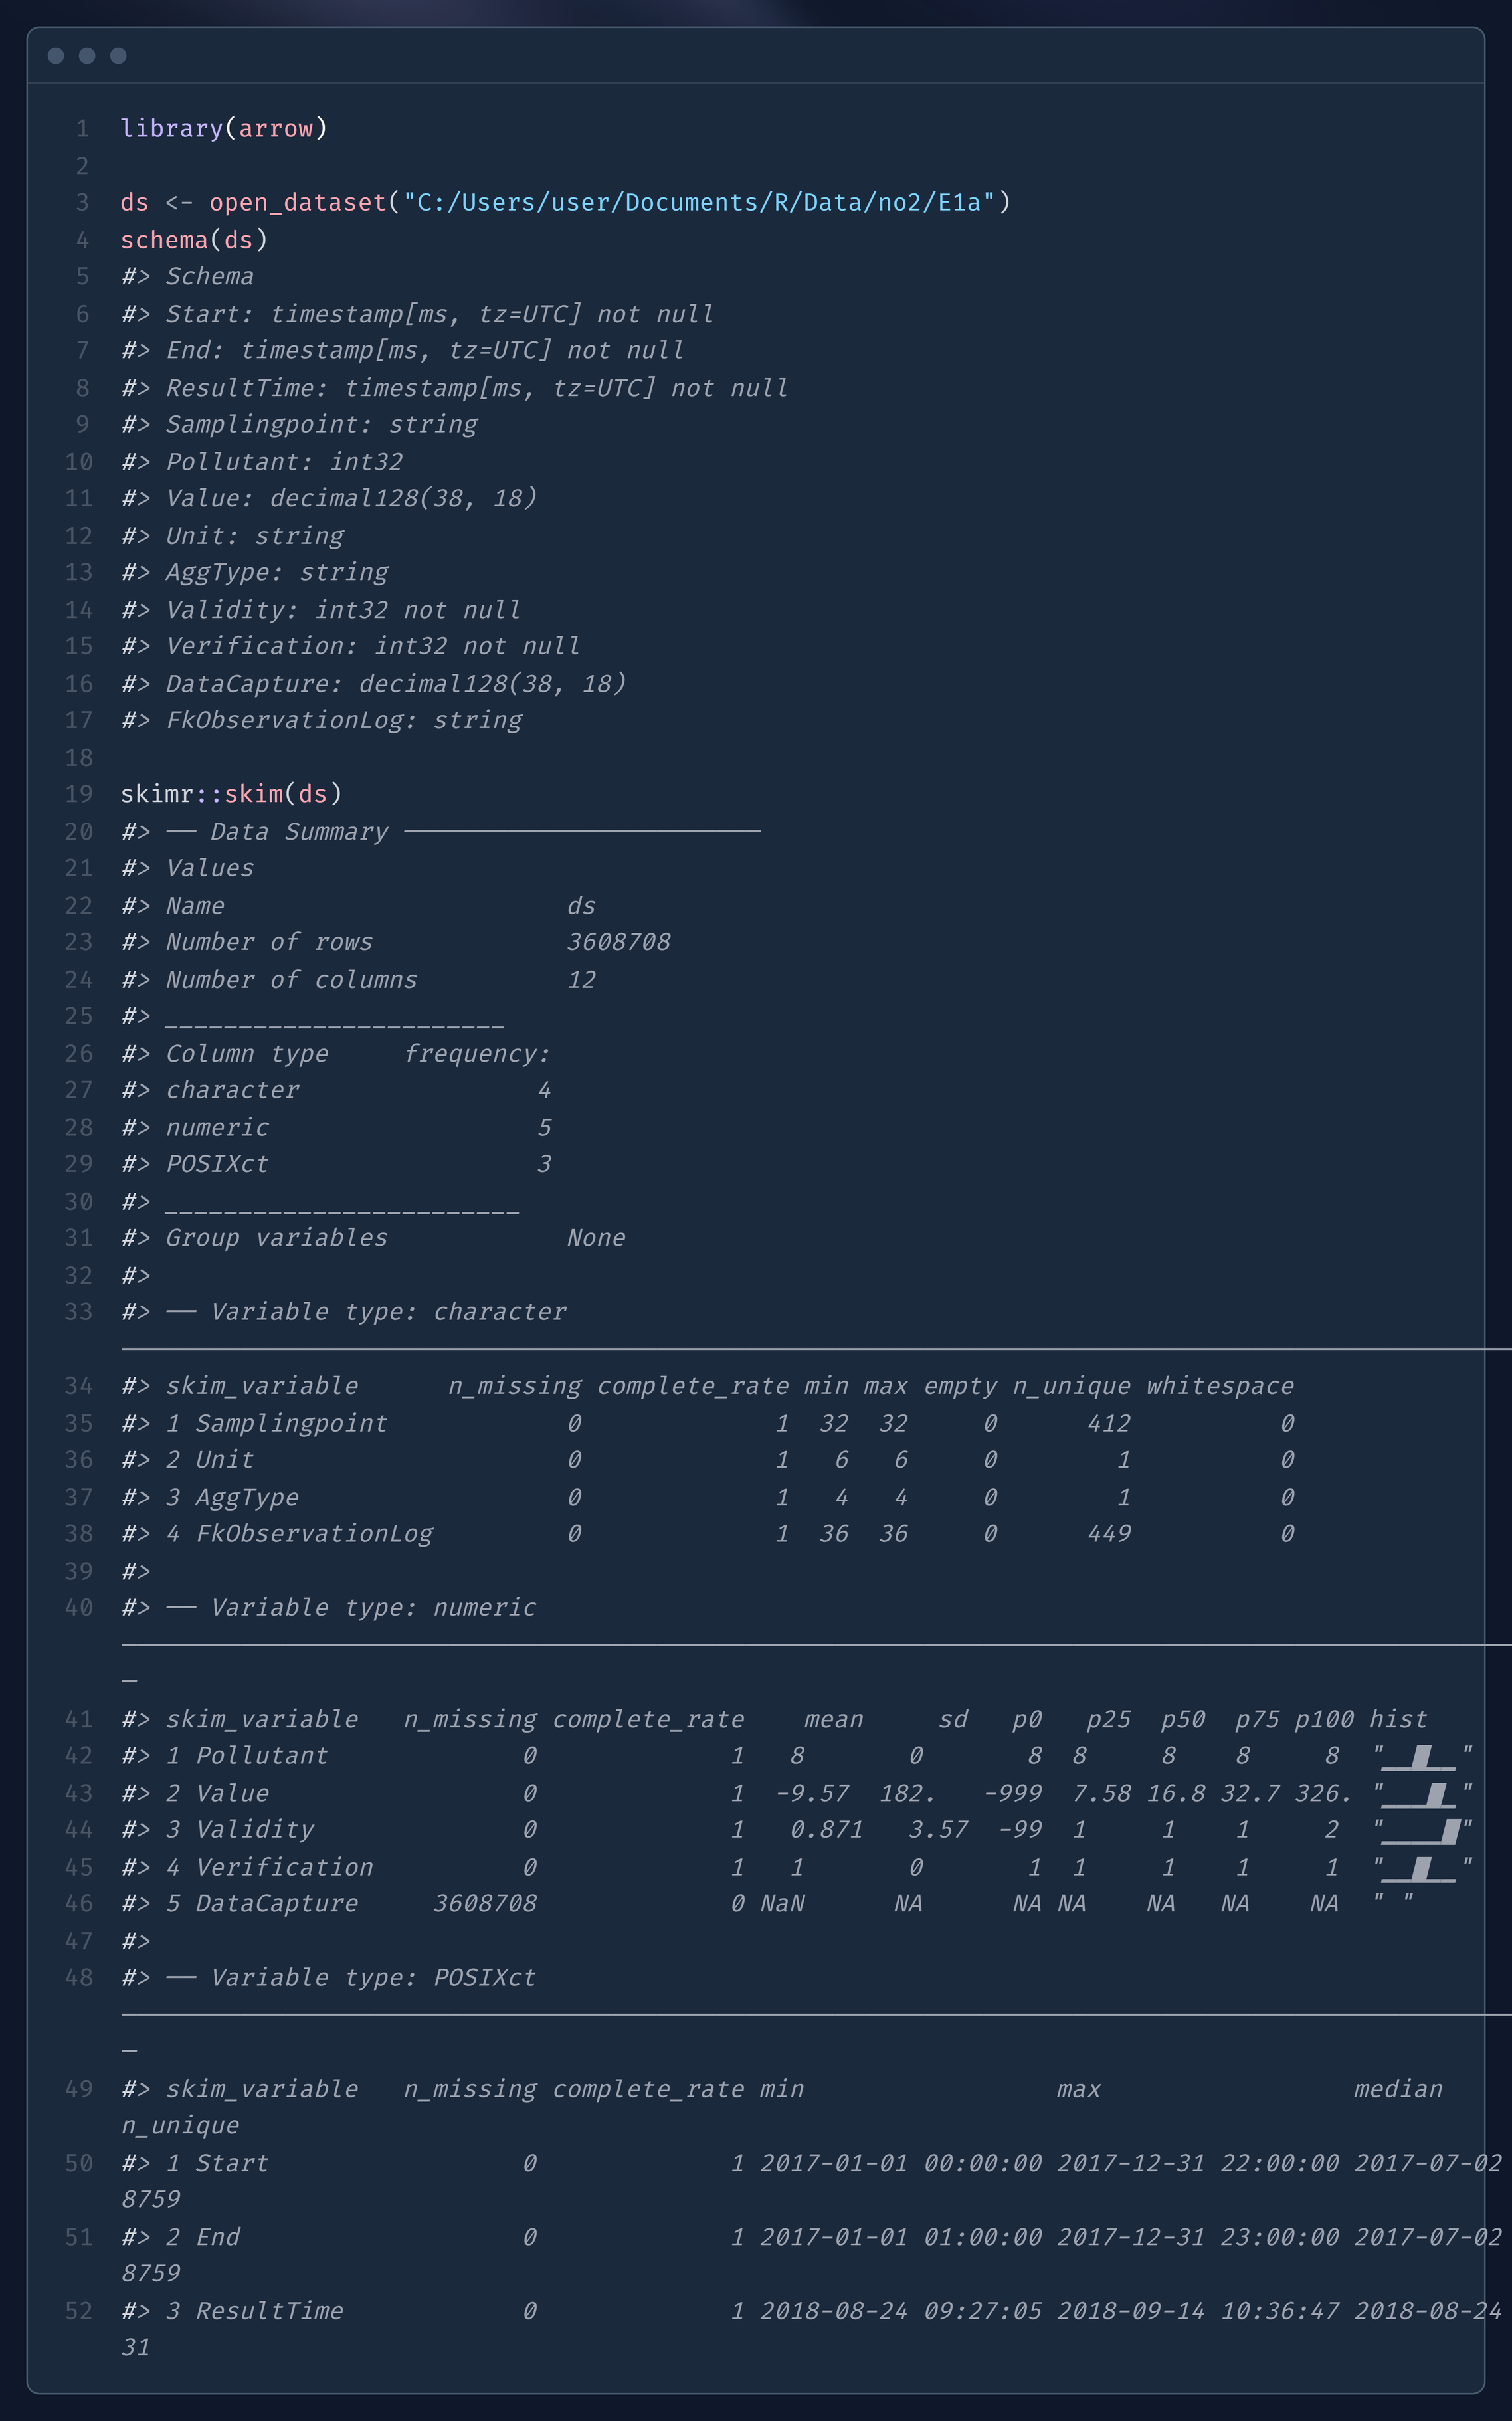Image resolution: width=1512 pixels, height=2421 pixels.
Task: Click the 'Variable type: numeric' heading
Action: [x=373, y=1608]
